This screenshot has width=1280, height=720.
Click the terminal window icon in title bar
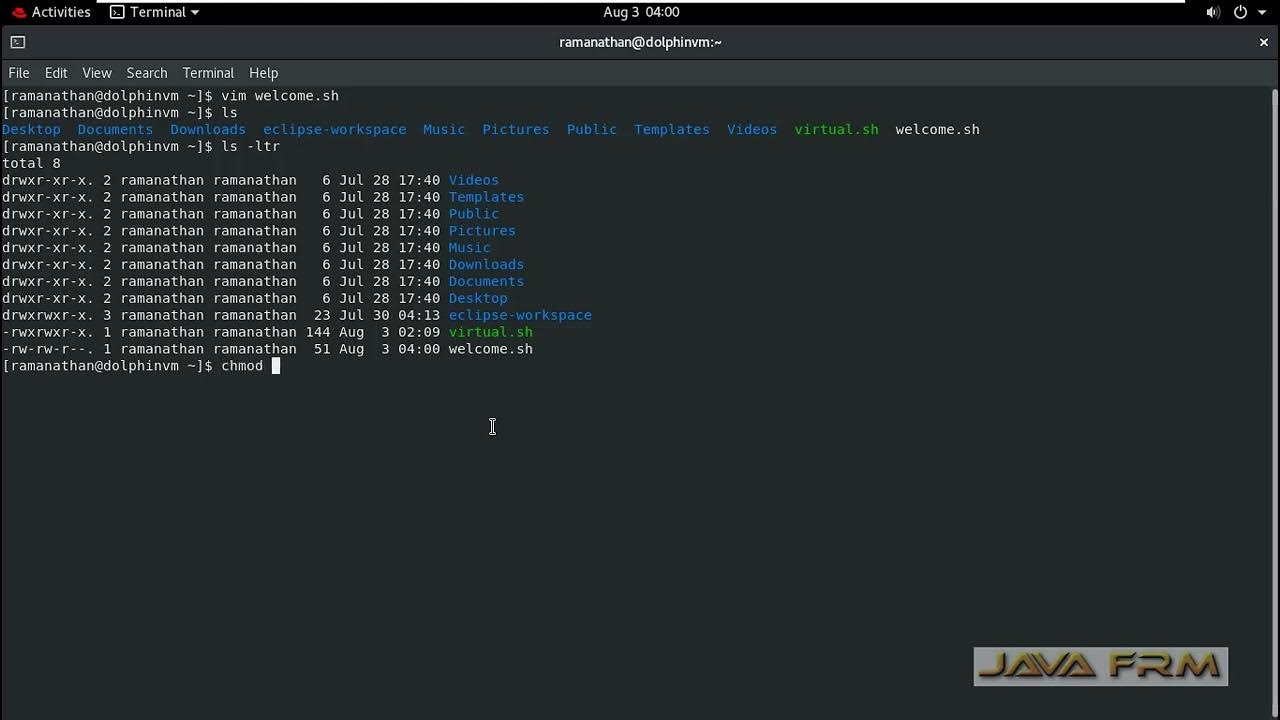coord(17,42)
